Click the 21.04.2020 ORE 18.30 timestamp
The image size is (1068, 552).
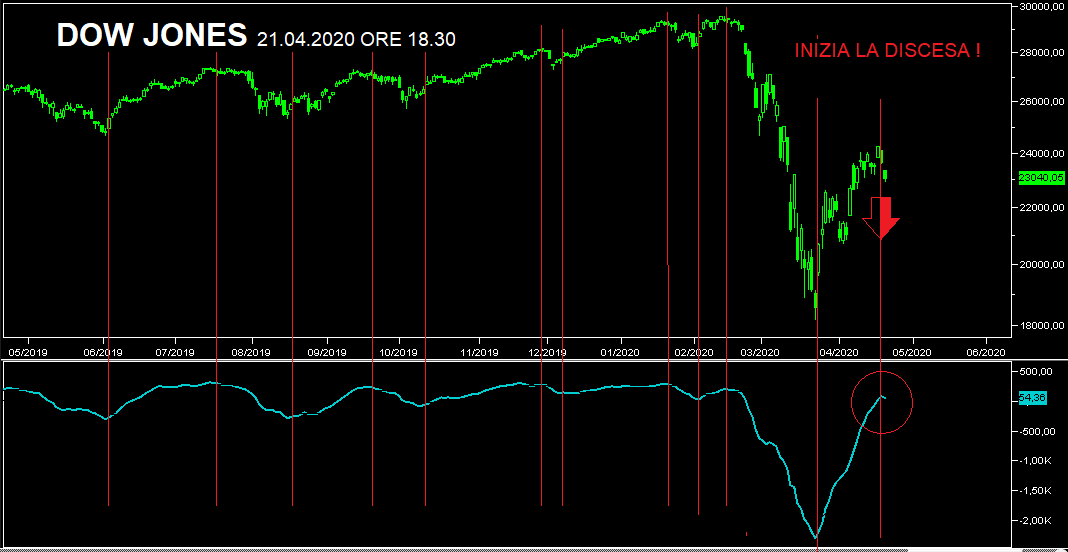356,40
